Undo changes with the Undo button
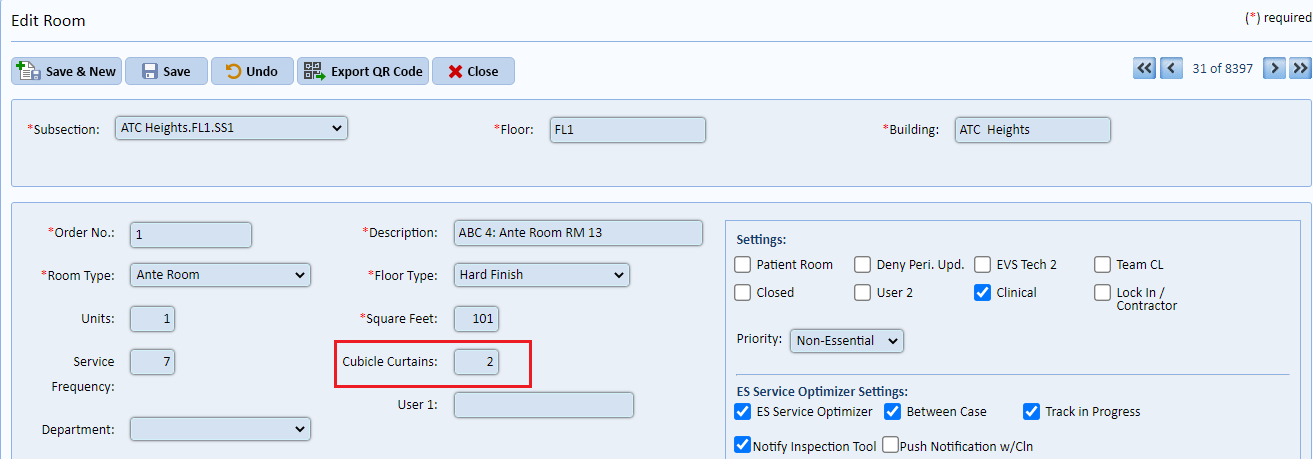The height and width of the screenshot is (459, 1313). pos(252,71)
